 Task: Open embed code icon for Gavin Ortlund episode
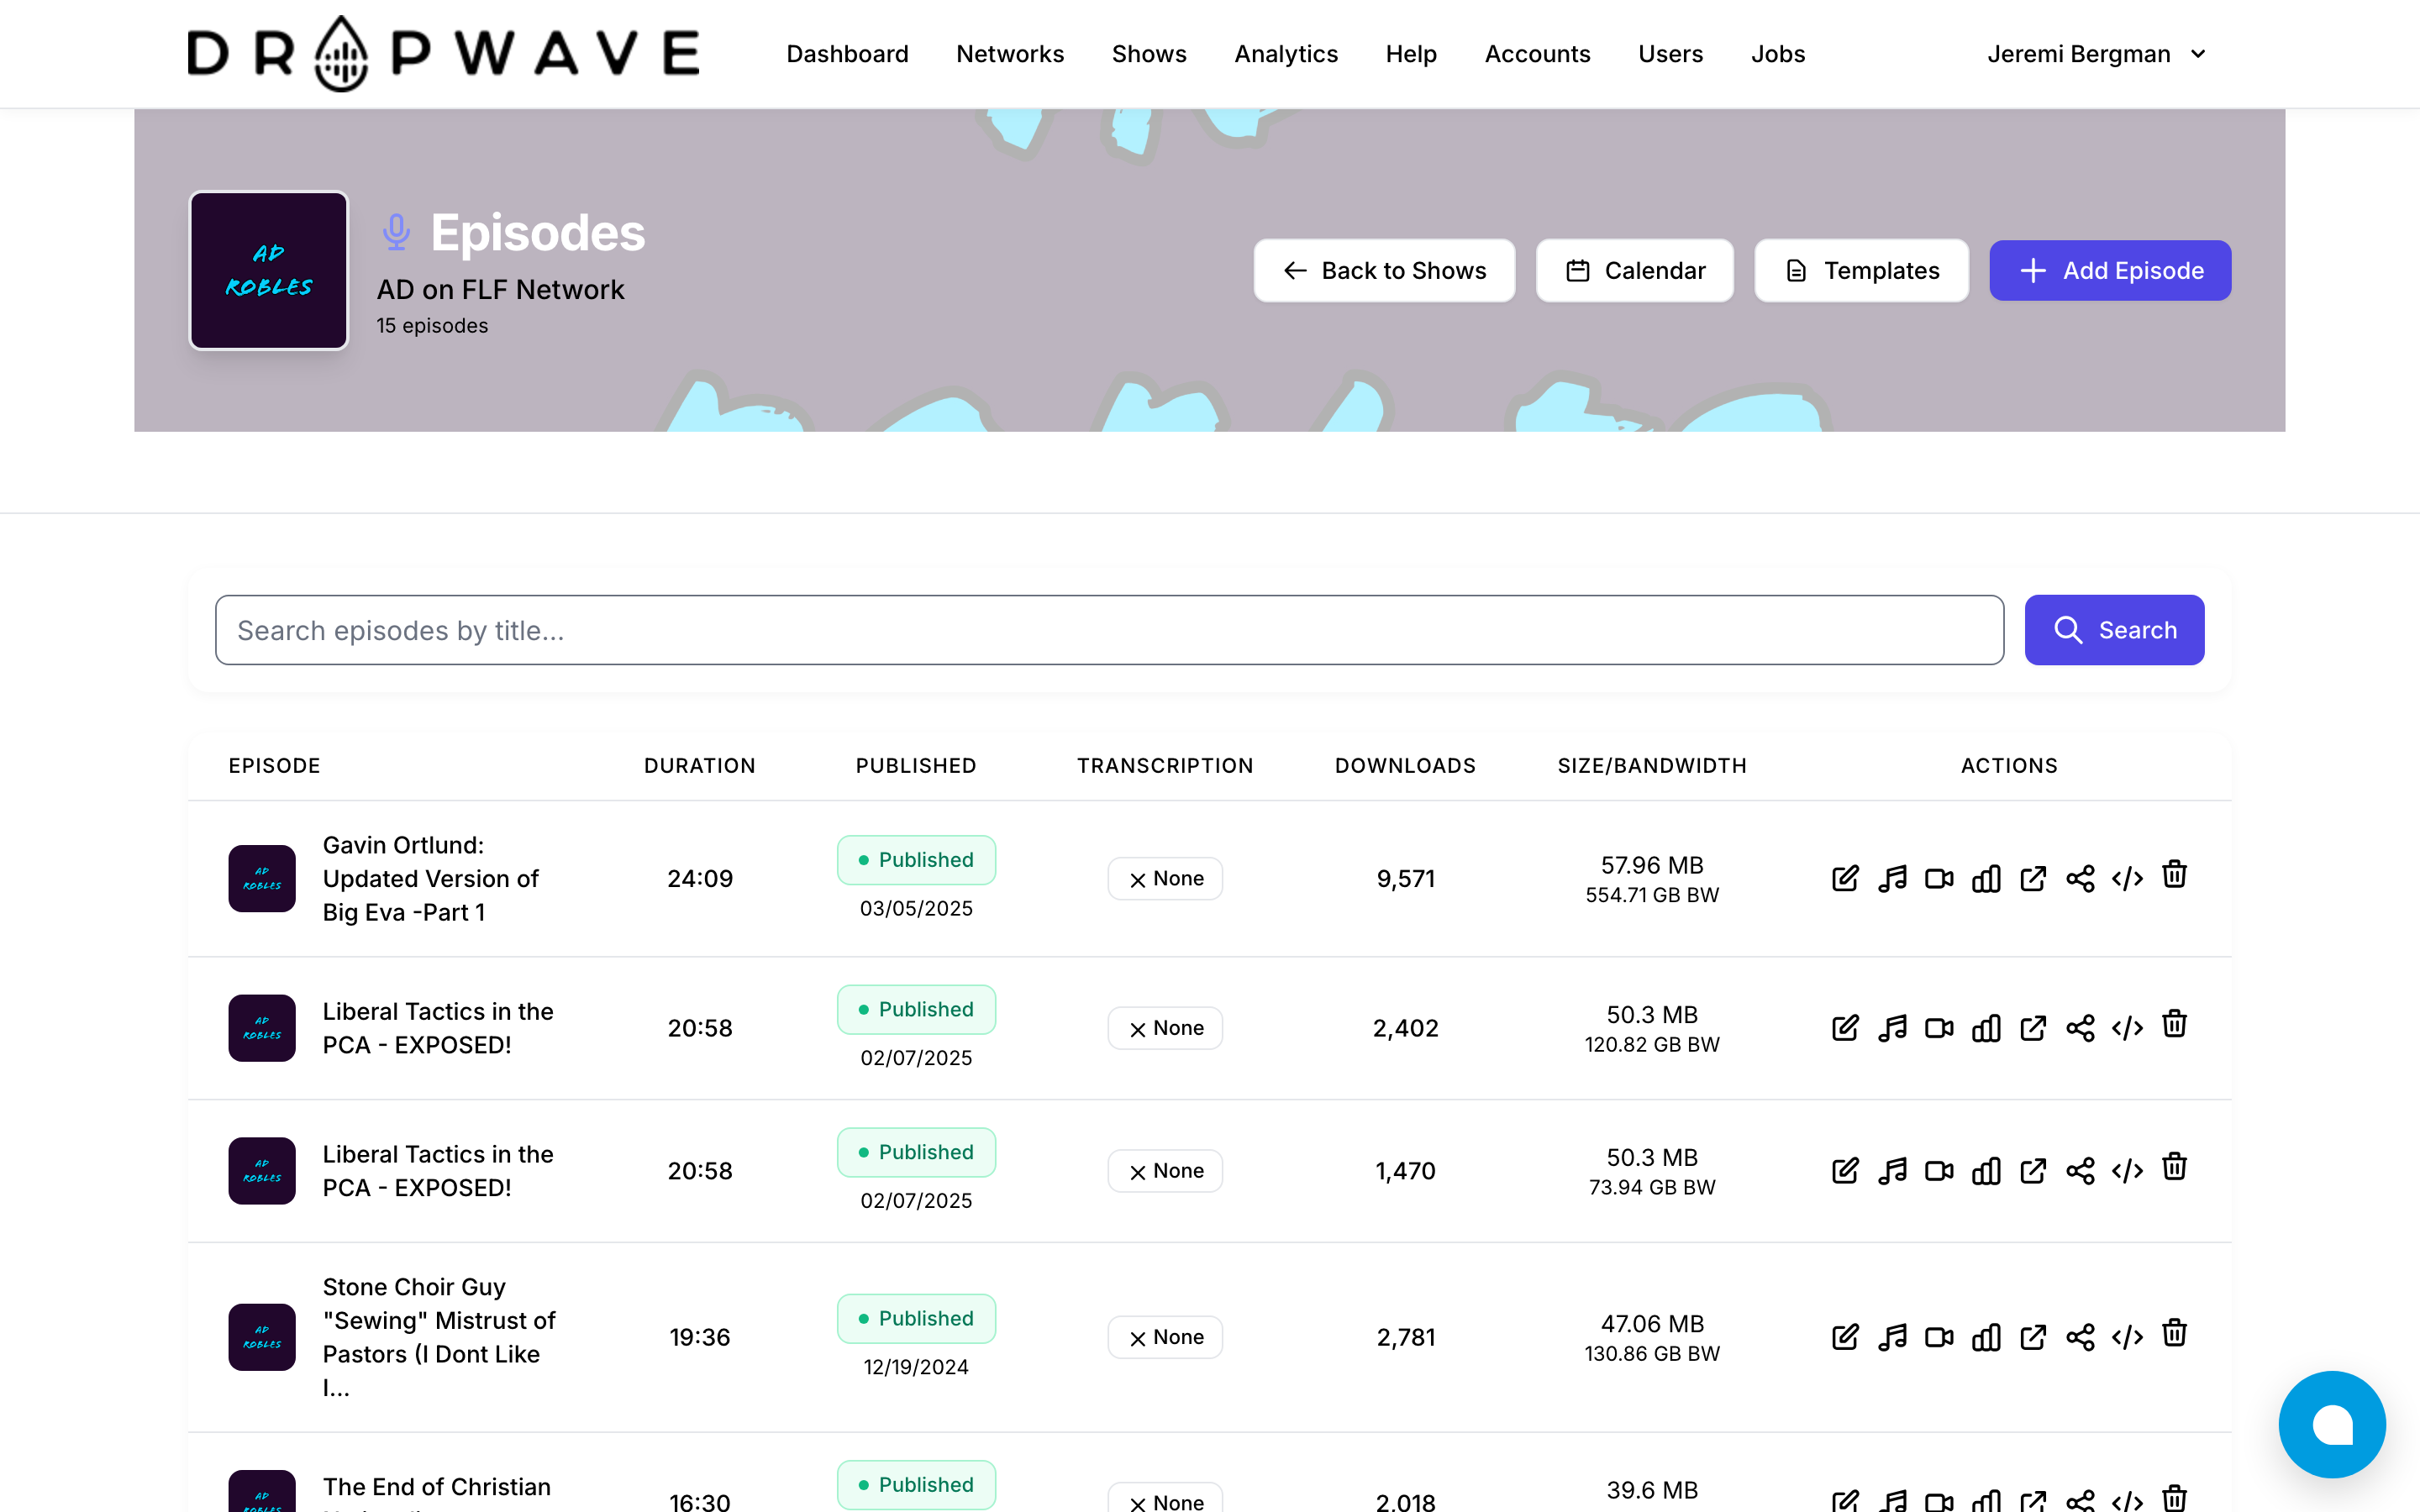(2127, 878)
